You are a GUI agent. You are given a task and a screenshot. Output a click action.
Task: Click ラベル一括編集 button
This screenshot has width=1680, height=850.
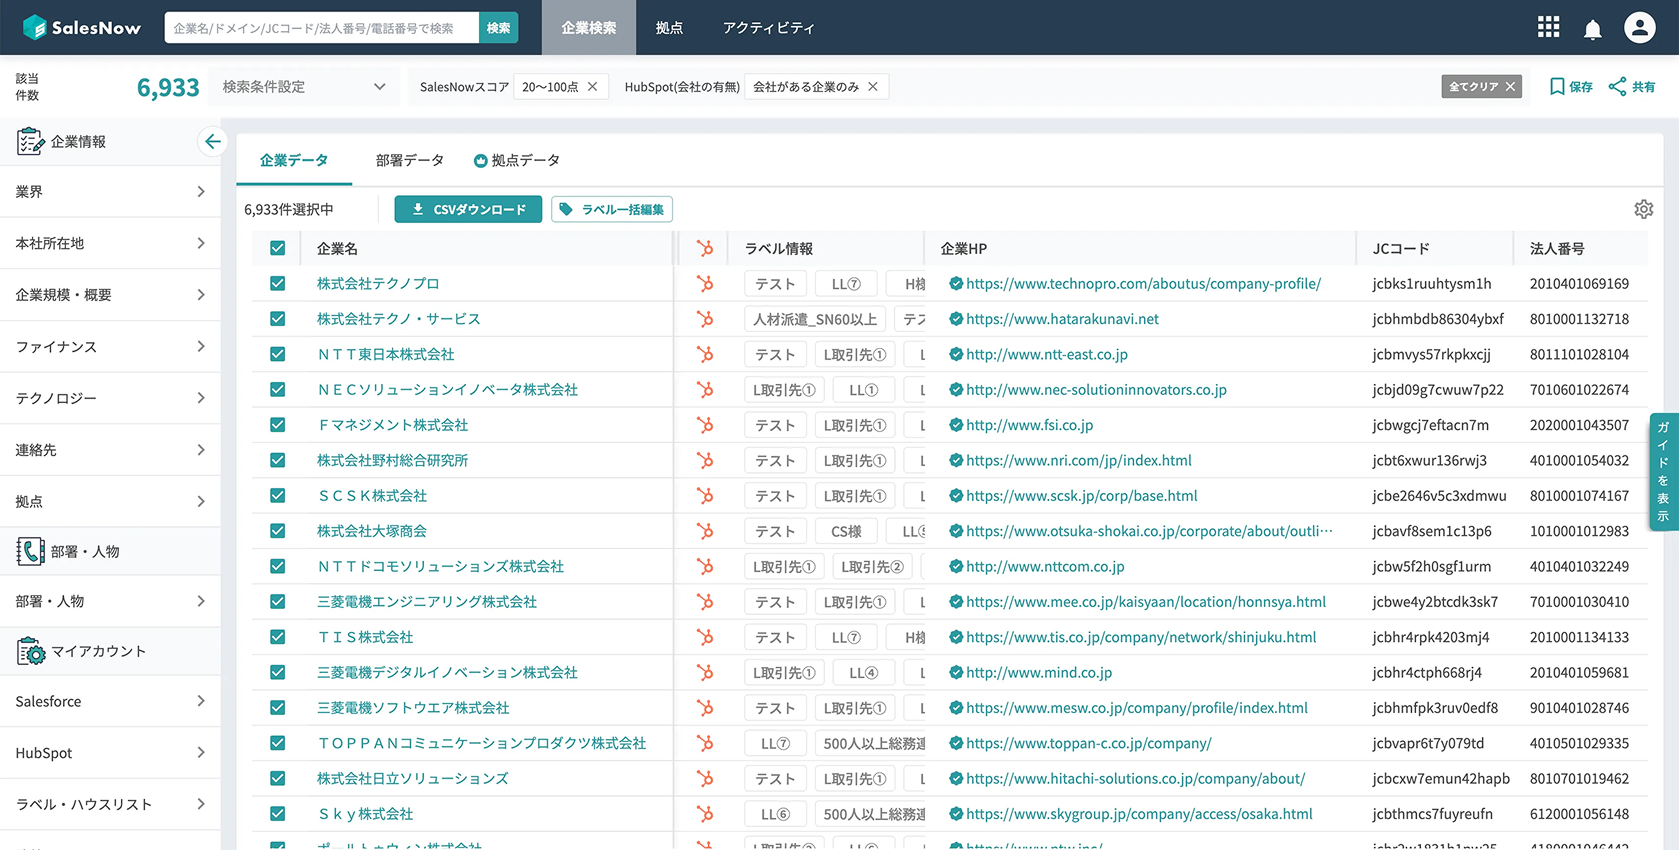[x=612, y=209]
